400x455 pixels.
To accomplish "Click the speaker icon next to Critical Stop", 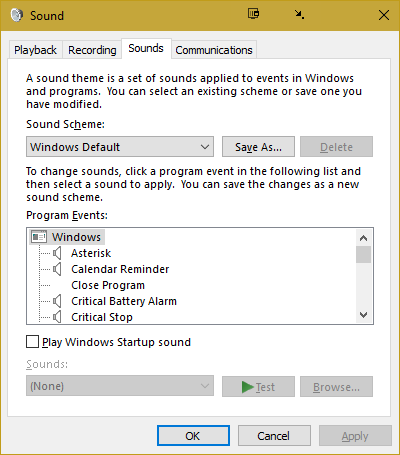I will click(x=57, y=317).
